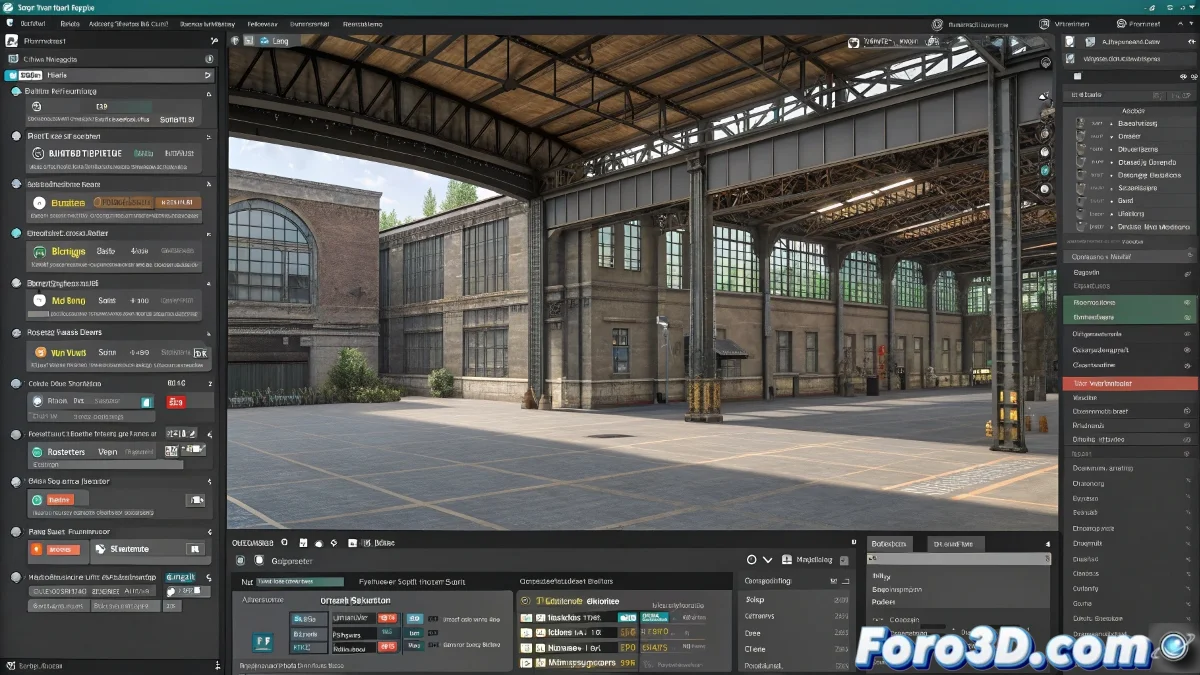1200x675 pixels.
Task: Collapse the section holding the 'Blcmigs' row
Action: [x=209, y=233]
